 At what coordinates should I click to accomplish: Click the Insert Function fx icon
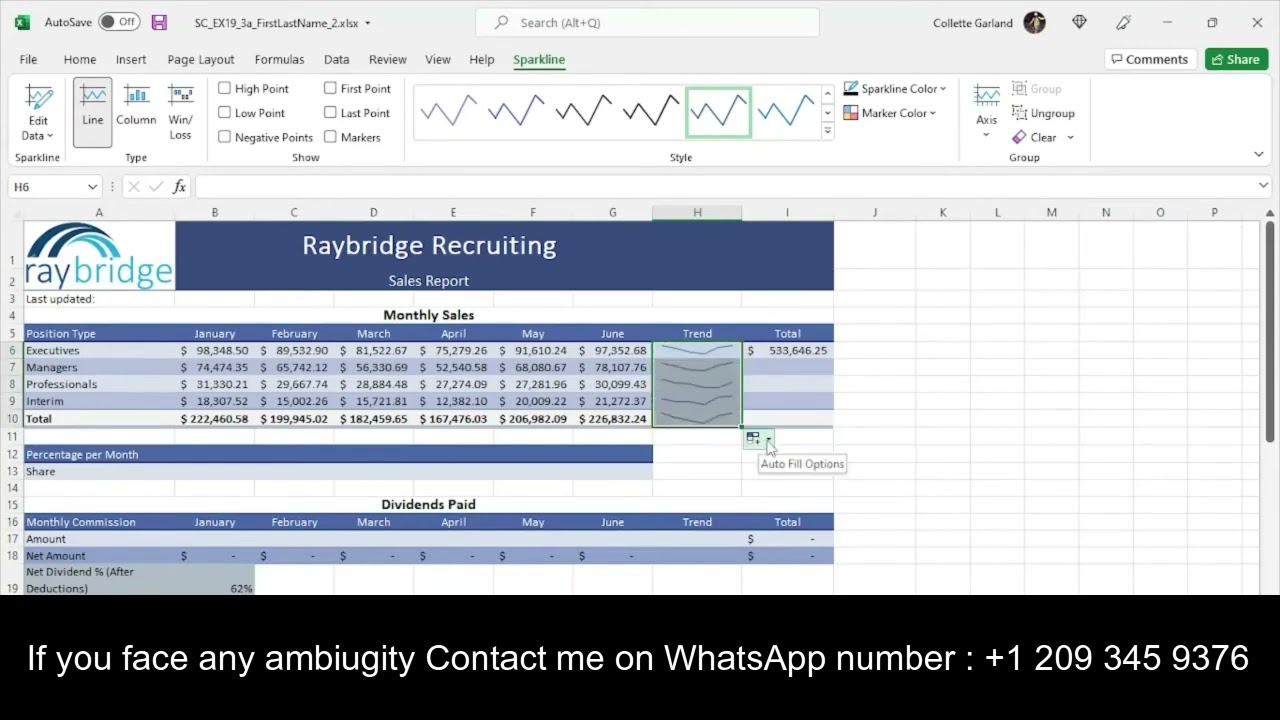point(179,187)
